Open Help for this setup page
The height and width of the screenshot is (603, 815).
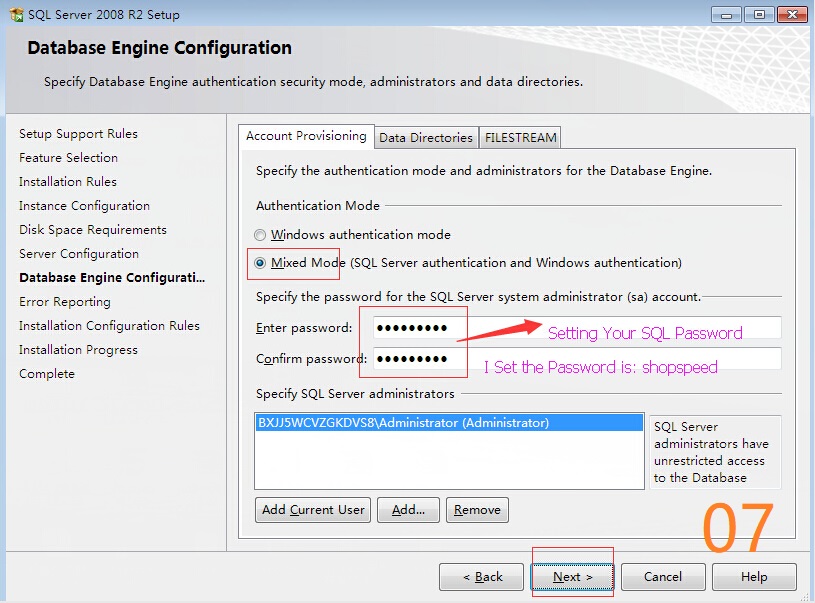pos(754,577)
